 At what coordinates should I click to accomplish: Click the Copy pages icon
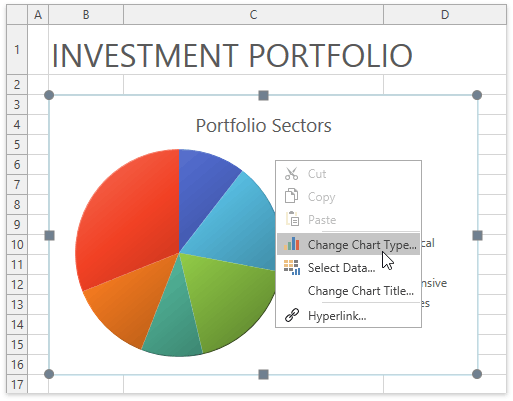click(x=291, y=196)
